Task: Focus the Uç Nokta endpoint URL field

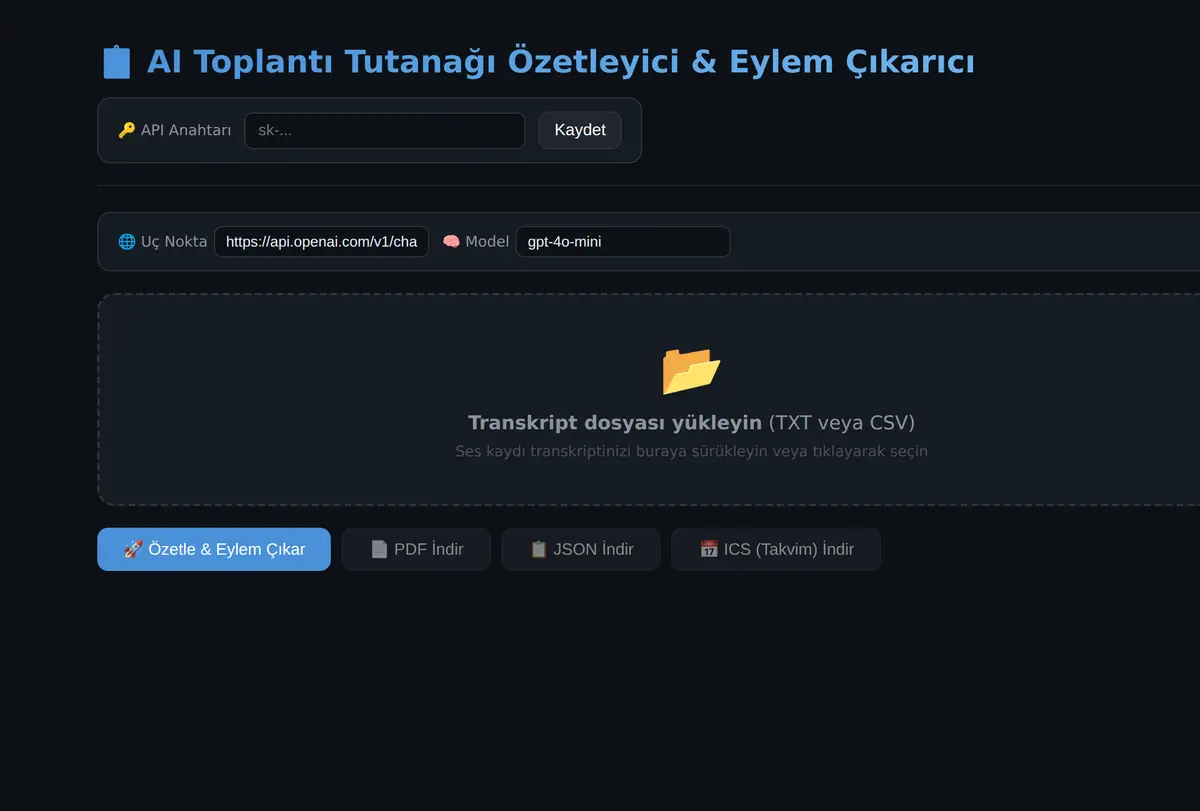Action: click(x=321, y=241)
